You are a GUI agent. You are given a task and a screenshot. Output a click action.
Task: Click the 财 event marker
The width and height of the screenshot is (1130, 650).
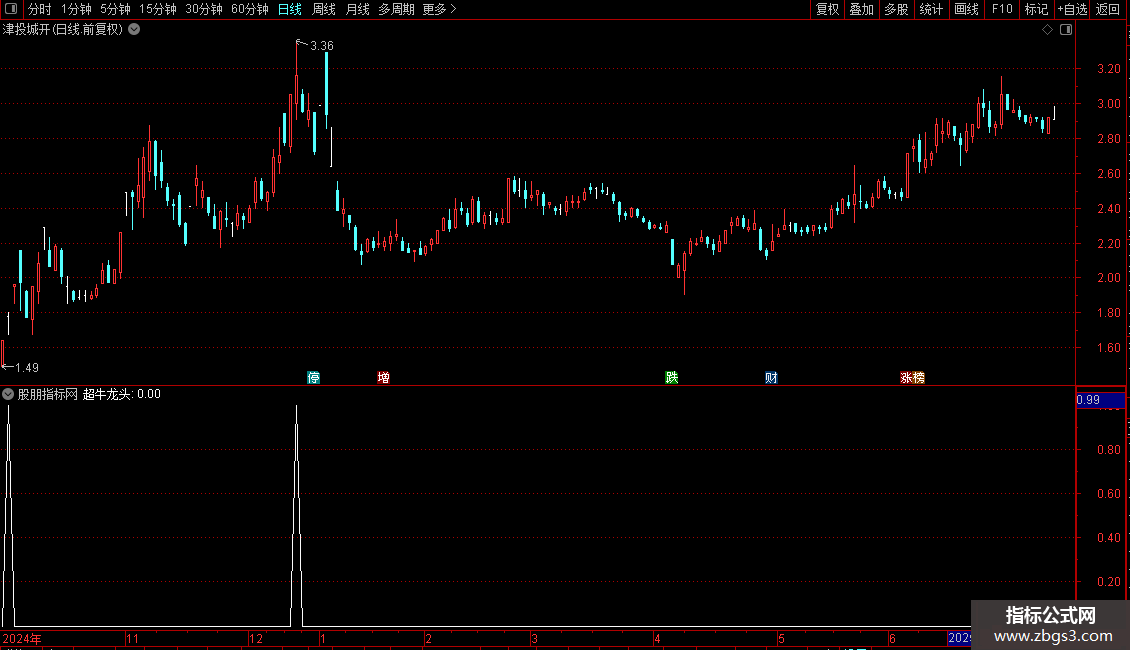(x=771, y=377)
